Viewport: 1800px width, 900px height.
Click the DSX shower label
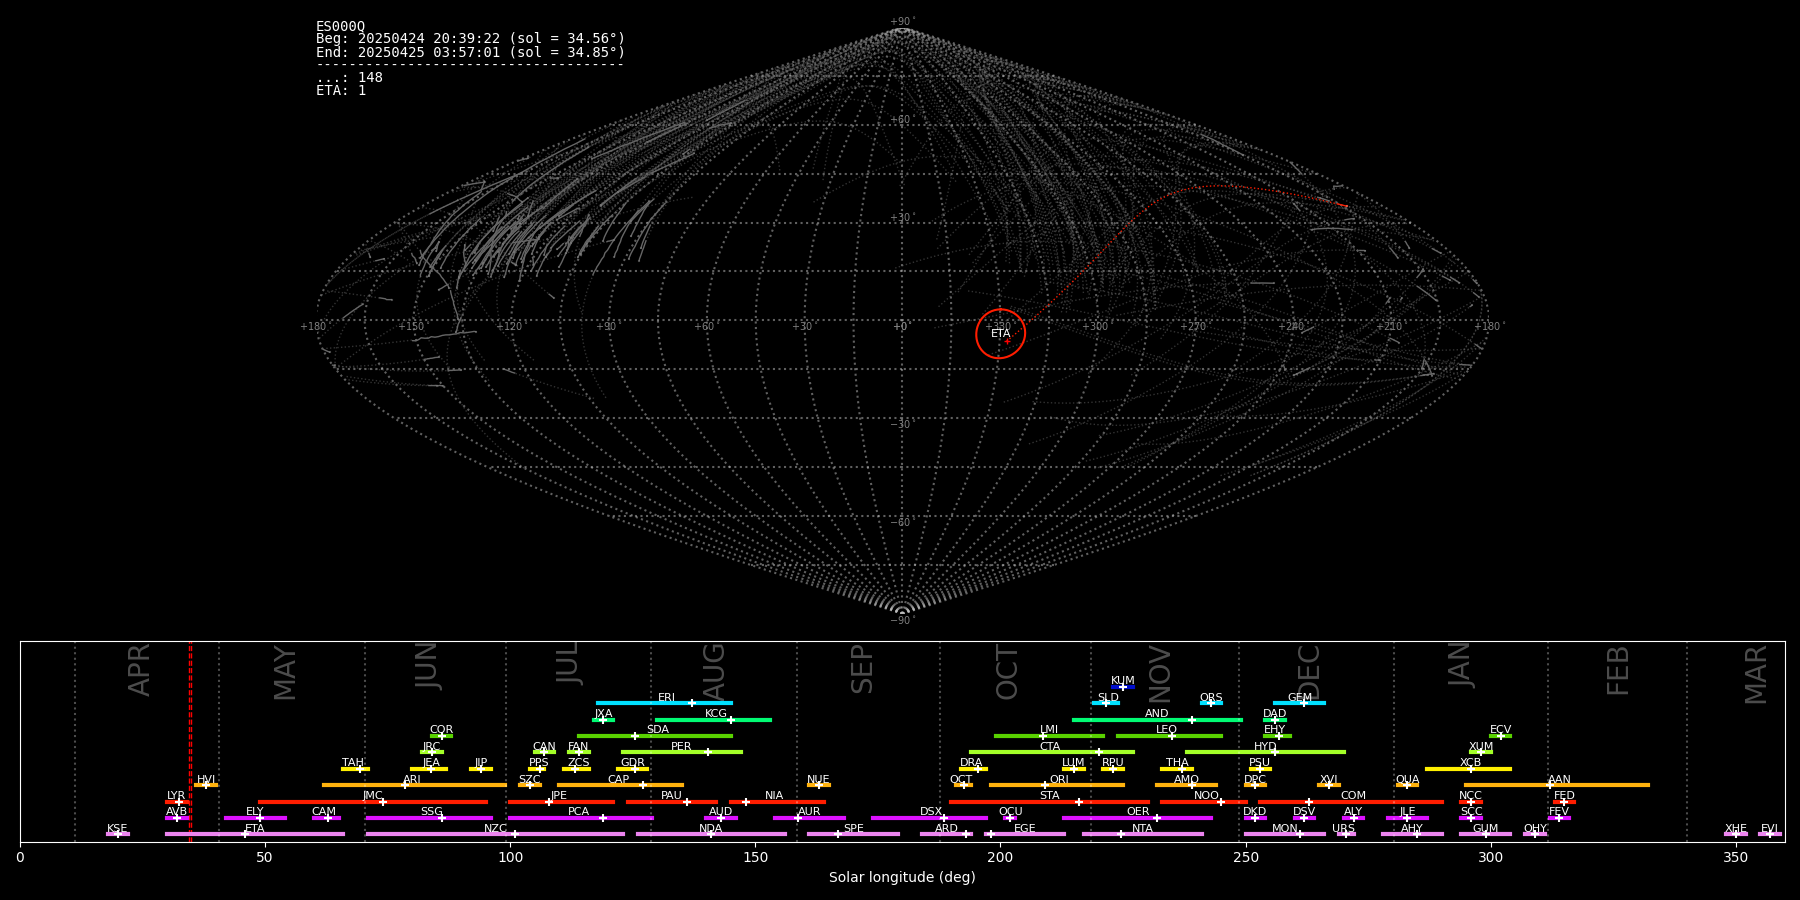[x=931, y=812]
